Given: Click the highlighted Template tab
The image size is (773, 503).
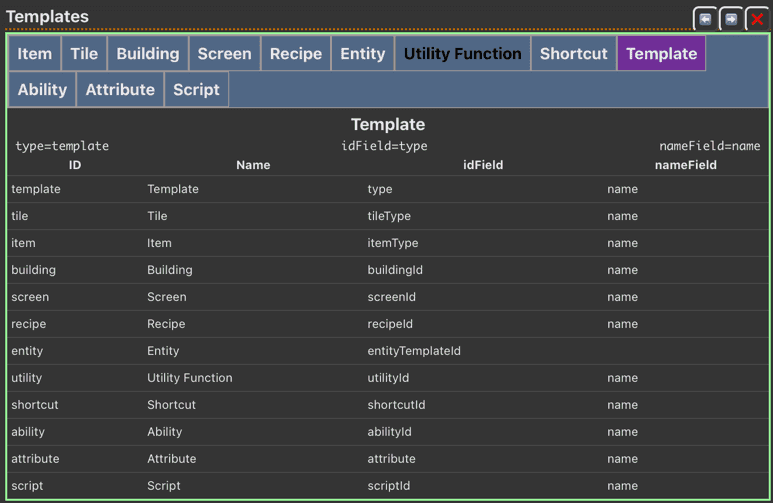Looking at the screenshot, I should [661, 54].
